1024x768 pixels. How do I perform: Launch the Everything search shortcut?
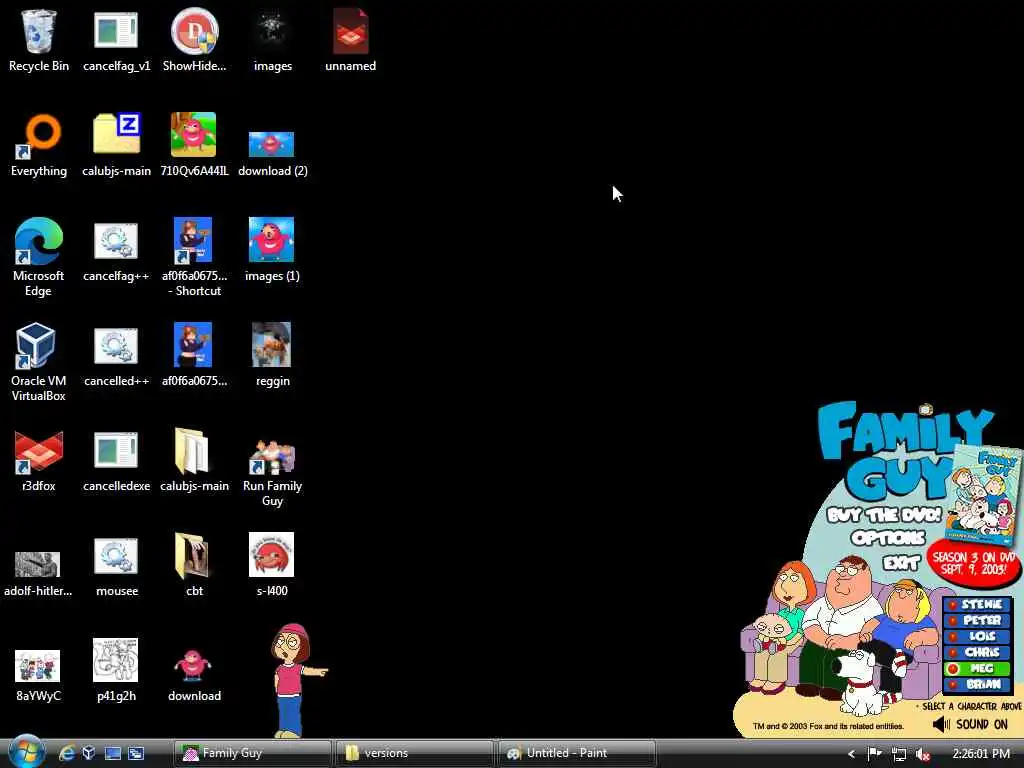[39, 144]
